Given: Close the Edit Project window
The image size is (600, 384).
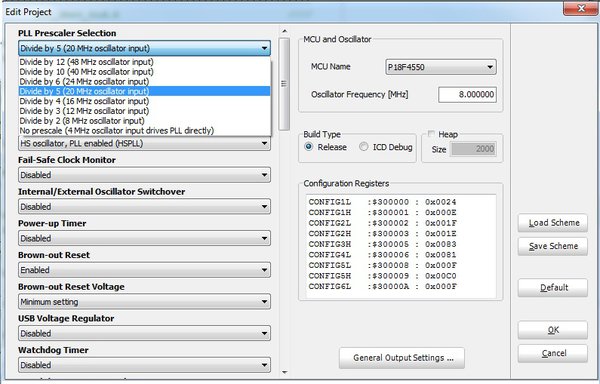Looking at the screenshot, I should (x=580, y=8).
